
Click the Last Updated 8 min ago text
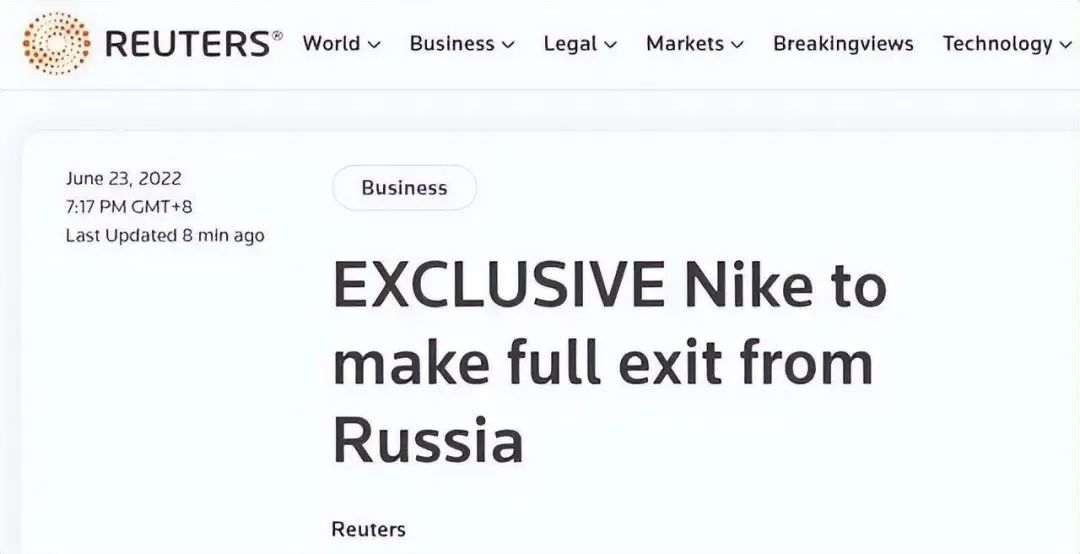(x=165, y=236)
